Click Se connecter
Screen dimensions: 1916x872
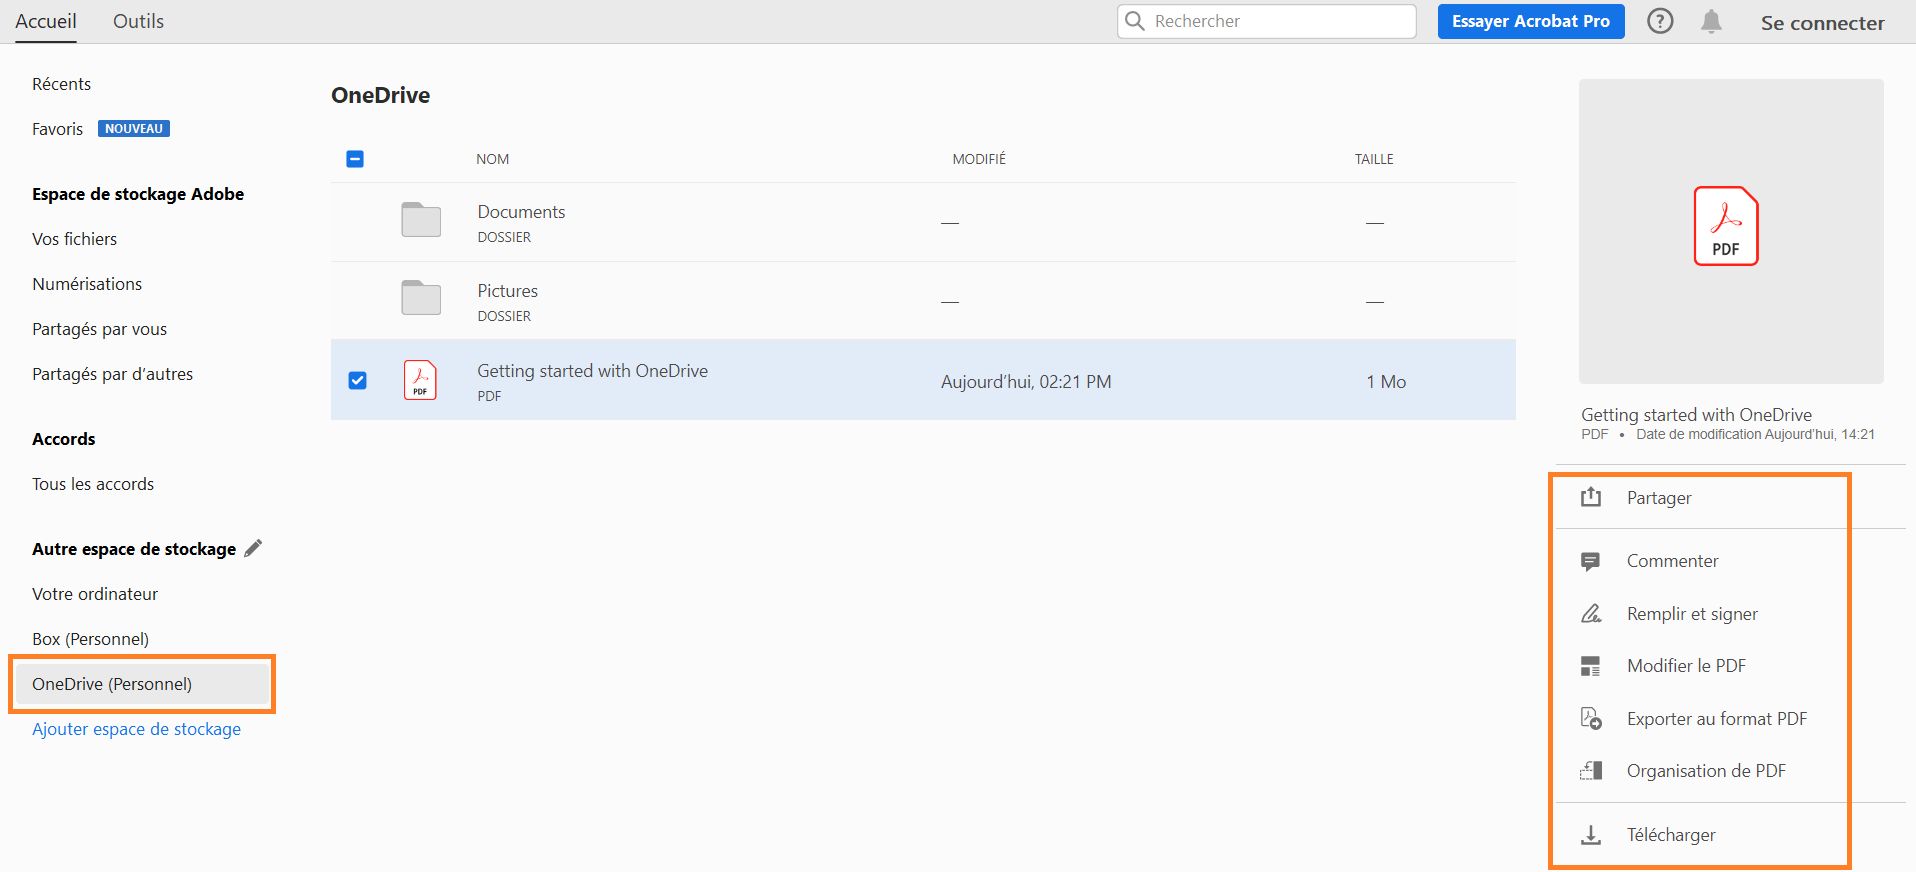(1822, 22)
